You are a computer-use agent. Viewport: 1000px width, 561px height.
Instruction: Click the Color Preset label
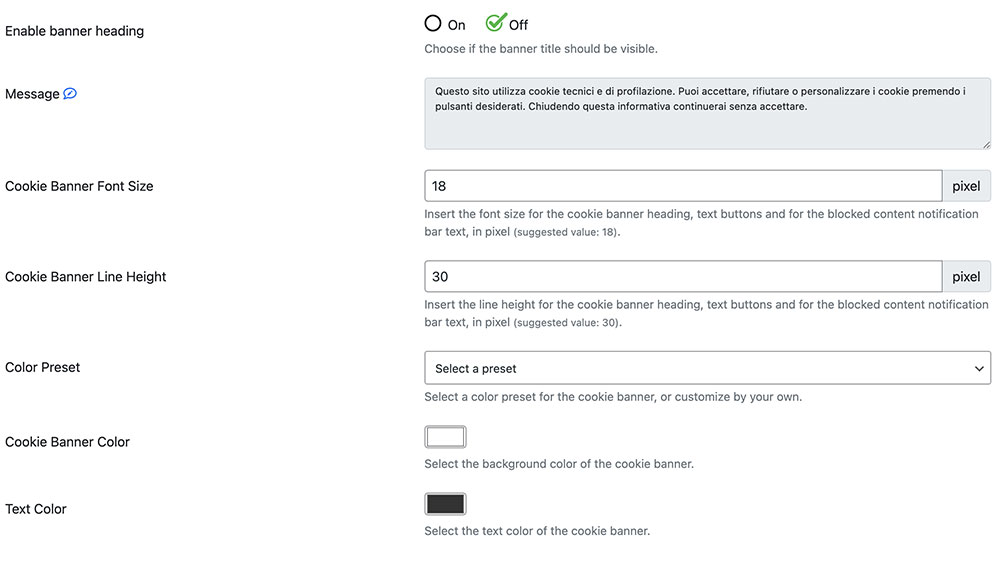coord(43,367)
